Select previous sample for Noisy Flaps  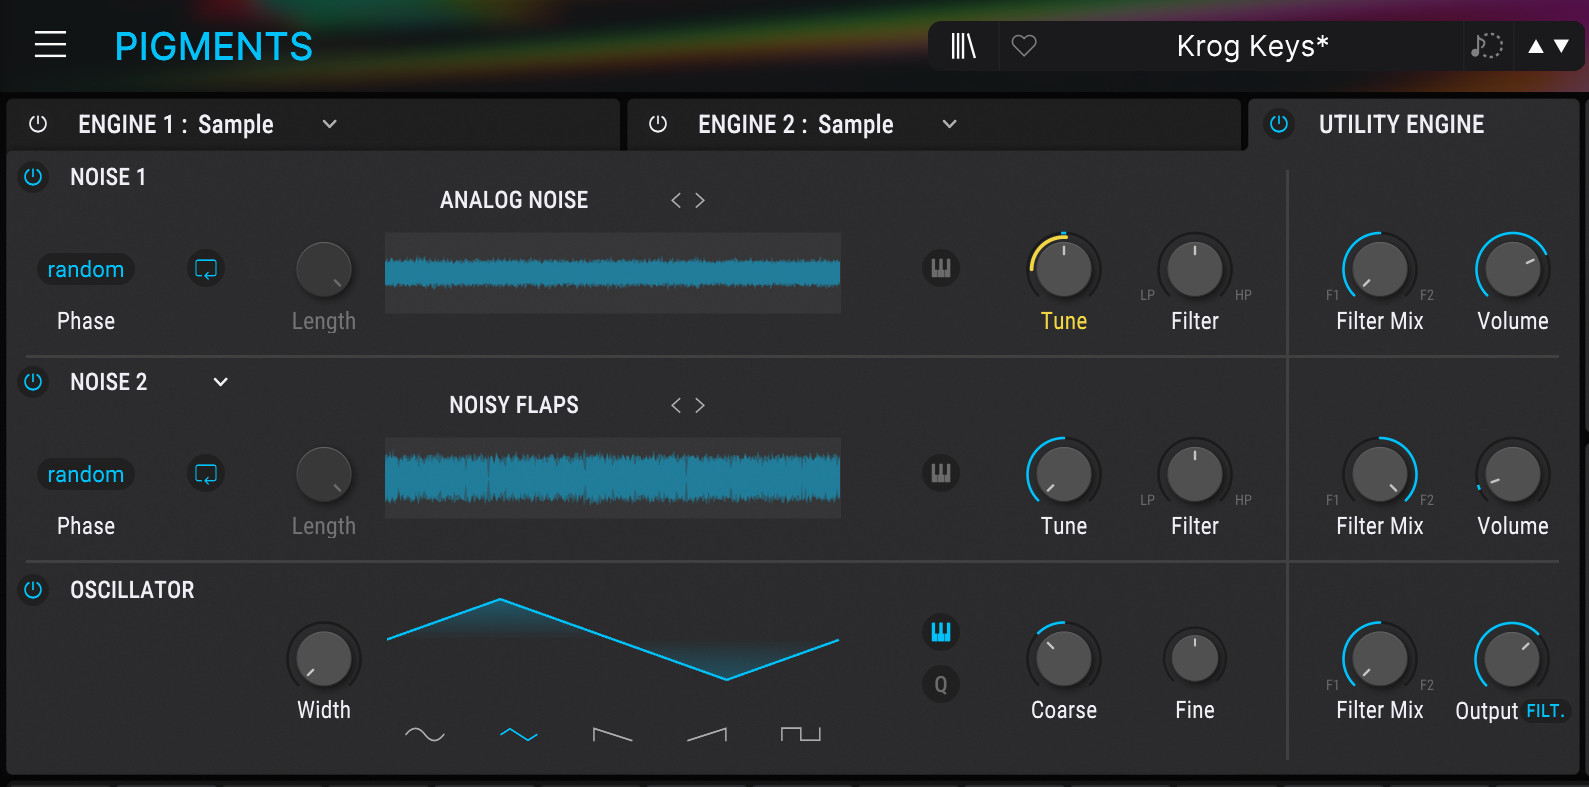click(x=676, y=405)
